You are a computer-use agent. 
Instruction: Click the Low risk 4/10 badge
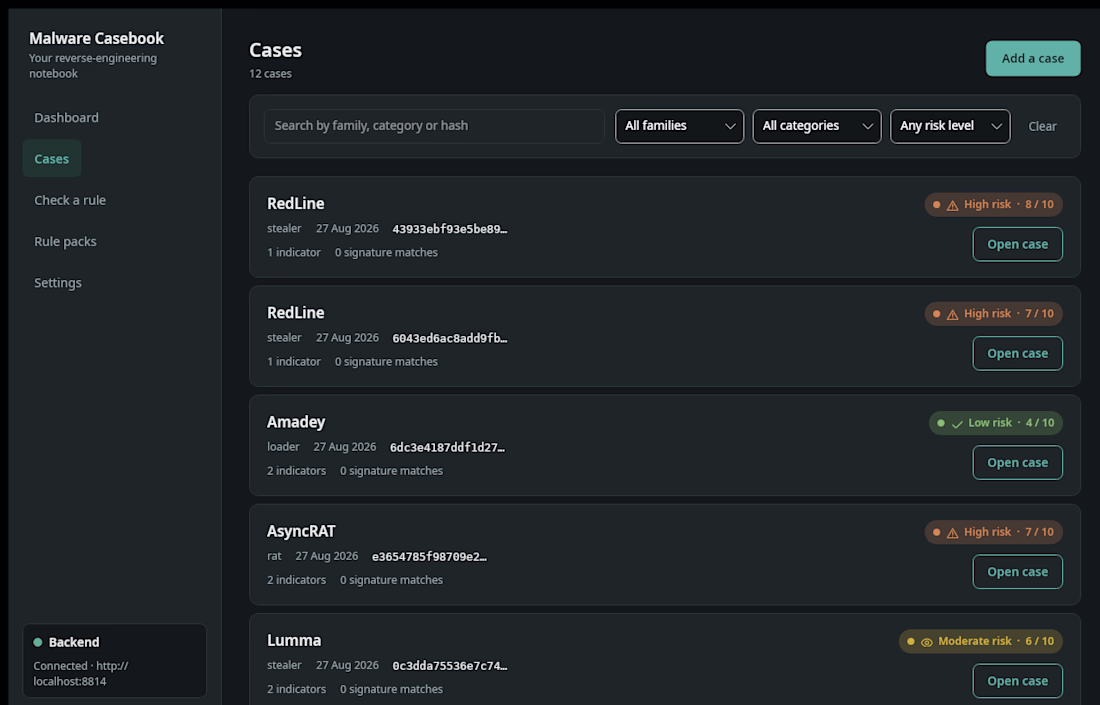[995, 423]
